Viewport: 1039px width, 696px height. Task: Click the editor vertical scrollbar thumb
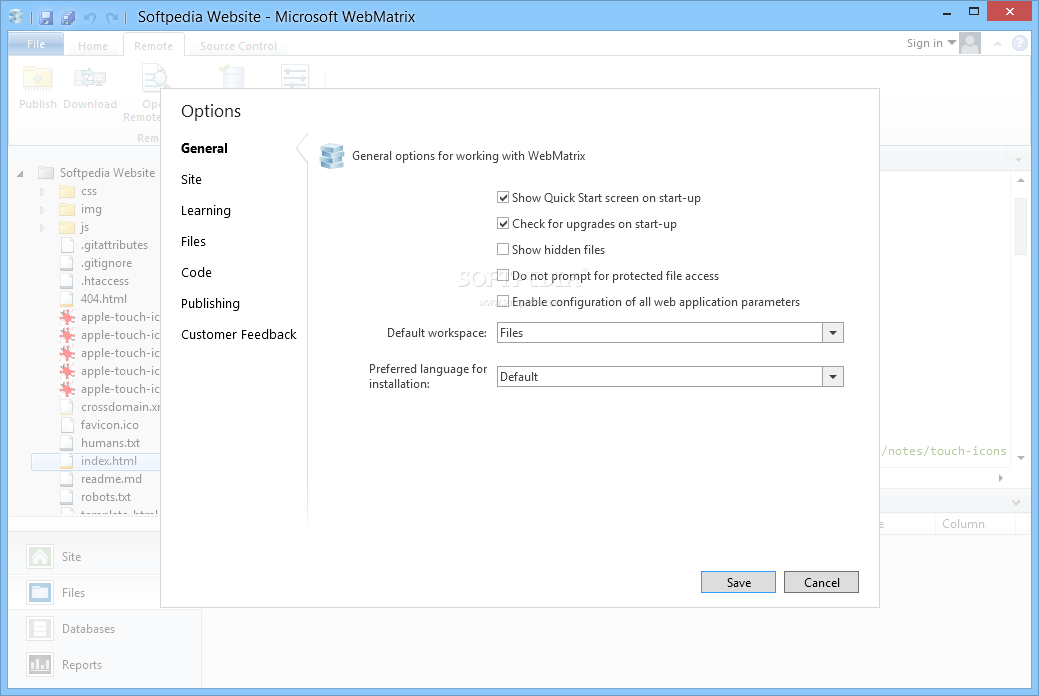coord(1020,225)
